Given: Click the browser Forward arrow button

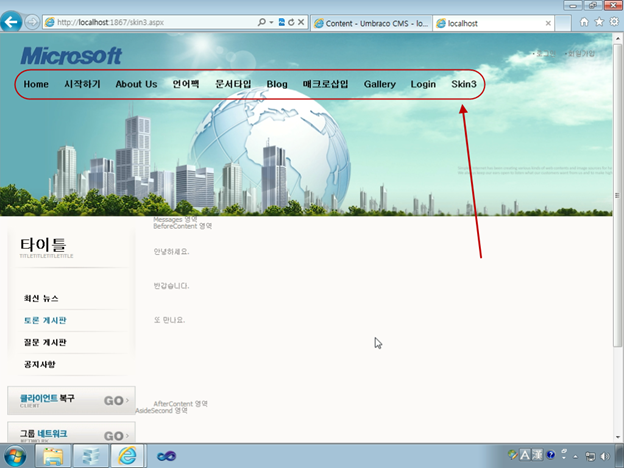Looking at the screenshot, I should 32,22.
